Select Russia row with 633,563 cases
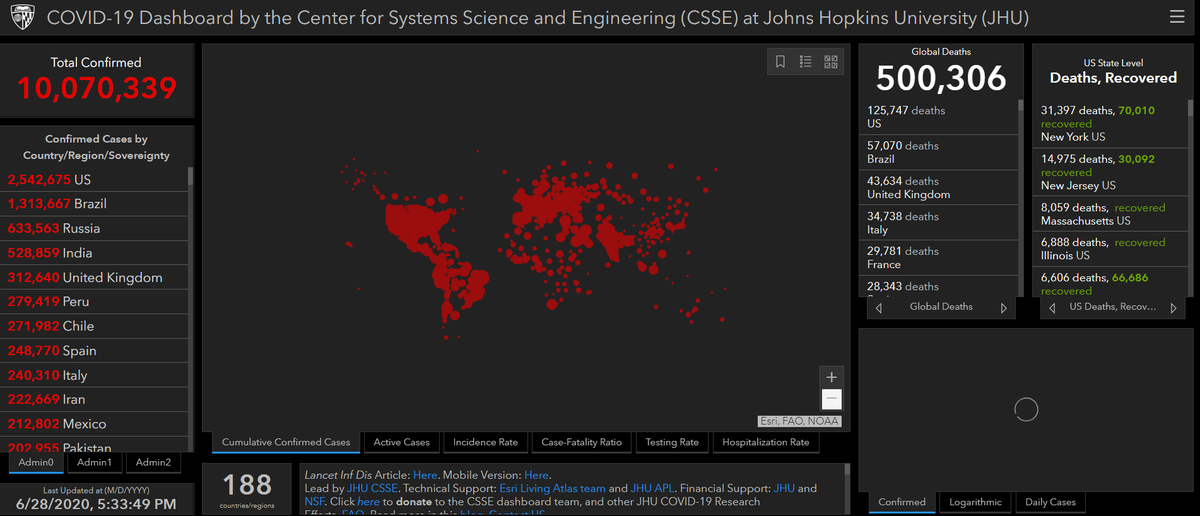Image resolution: width=1200 pixels, height=516 pixels. coord(95,228)
